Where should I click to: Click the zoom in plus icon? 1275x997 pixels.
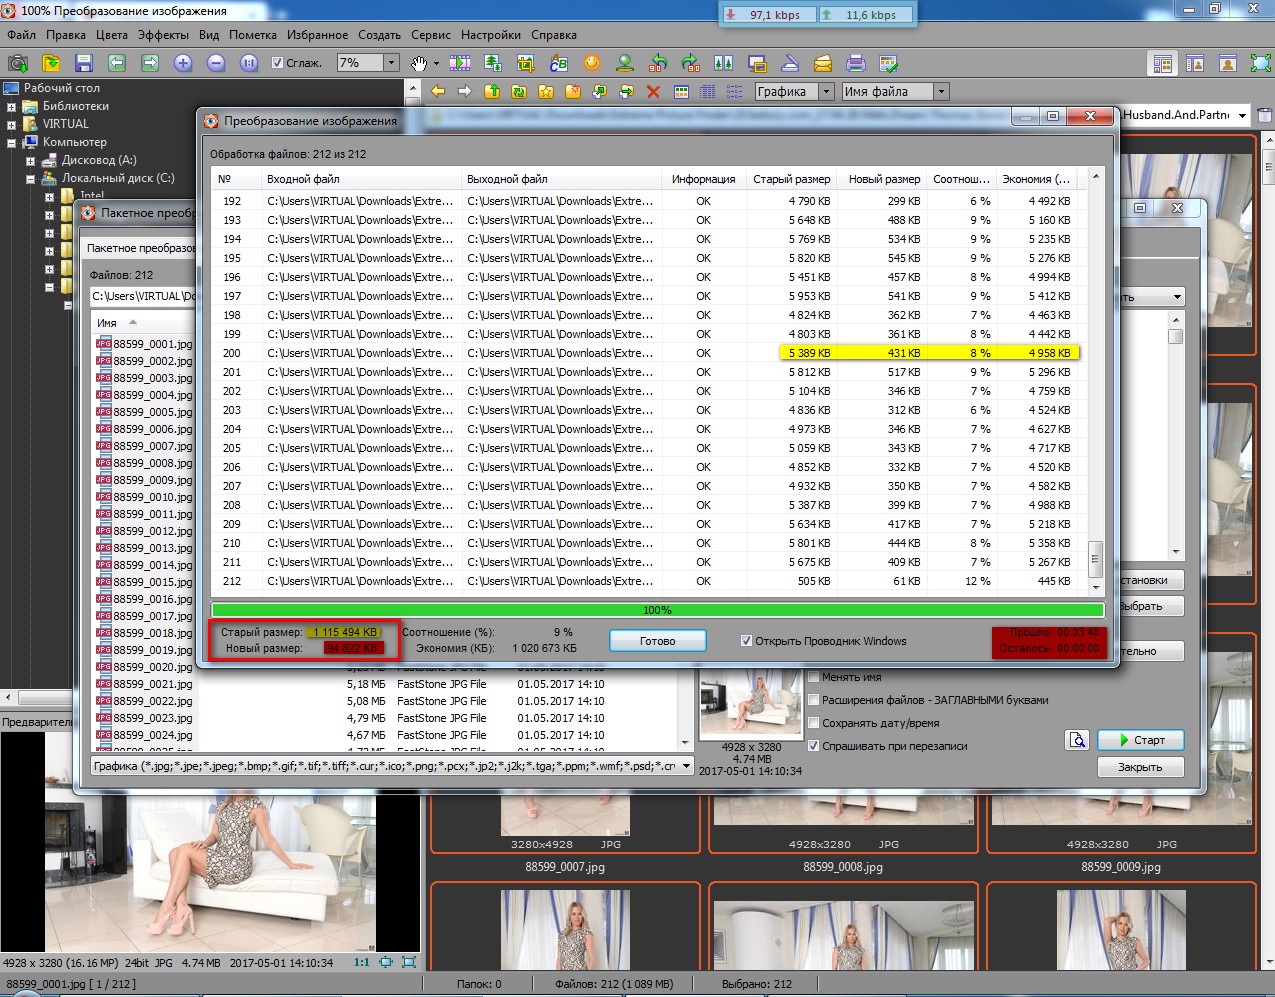(x=183, y=63)
